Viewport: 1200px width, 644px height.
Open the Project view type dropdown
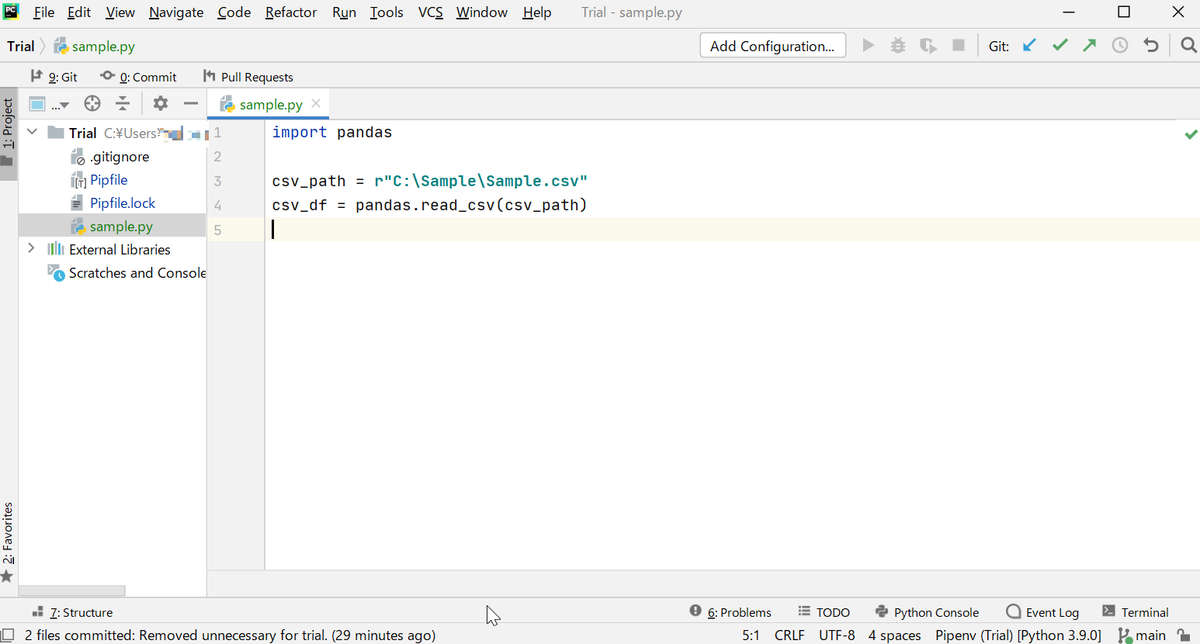click(x=49, y=103)
